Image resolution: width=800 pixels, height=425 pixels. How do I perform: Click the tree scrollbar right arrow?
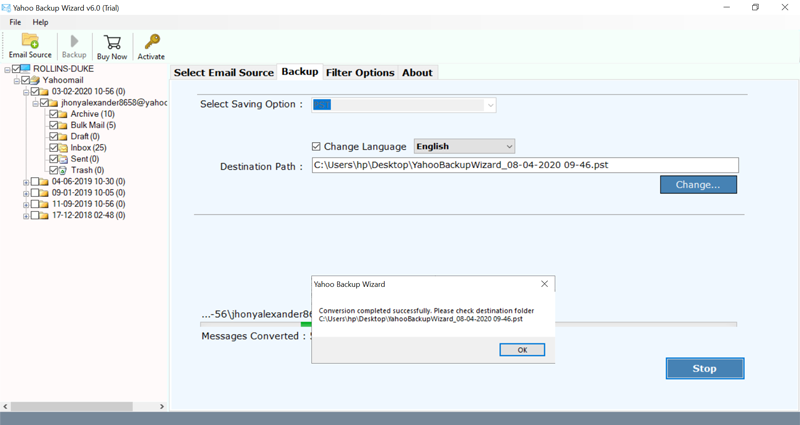162,407
